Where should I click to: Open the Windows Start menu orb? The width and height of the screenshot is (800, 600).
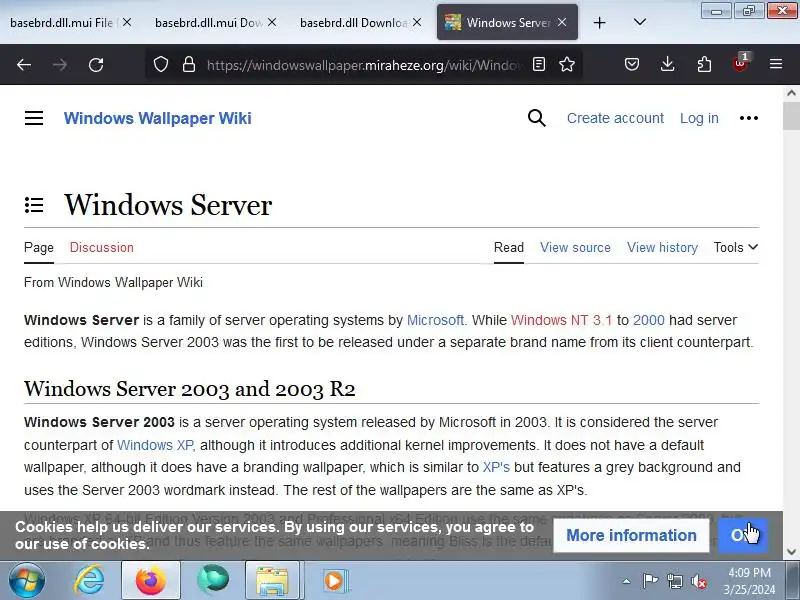[x=27, y=581]
